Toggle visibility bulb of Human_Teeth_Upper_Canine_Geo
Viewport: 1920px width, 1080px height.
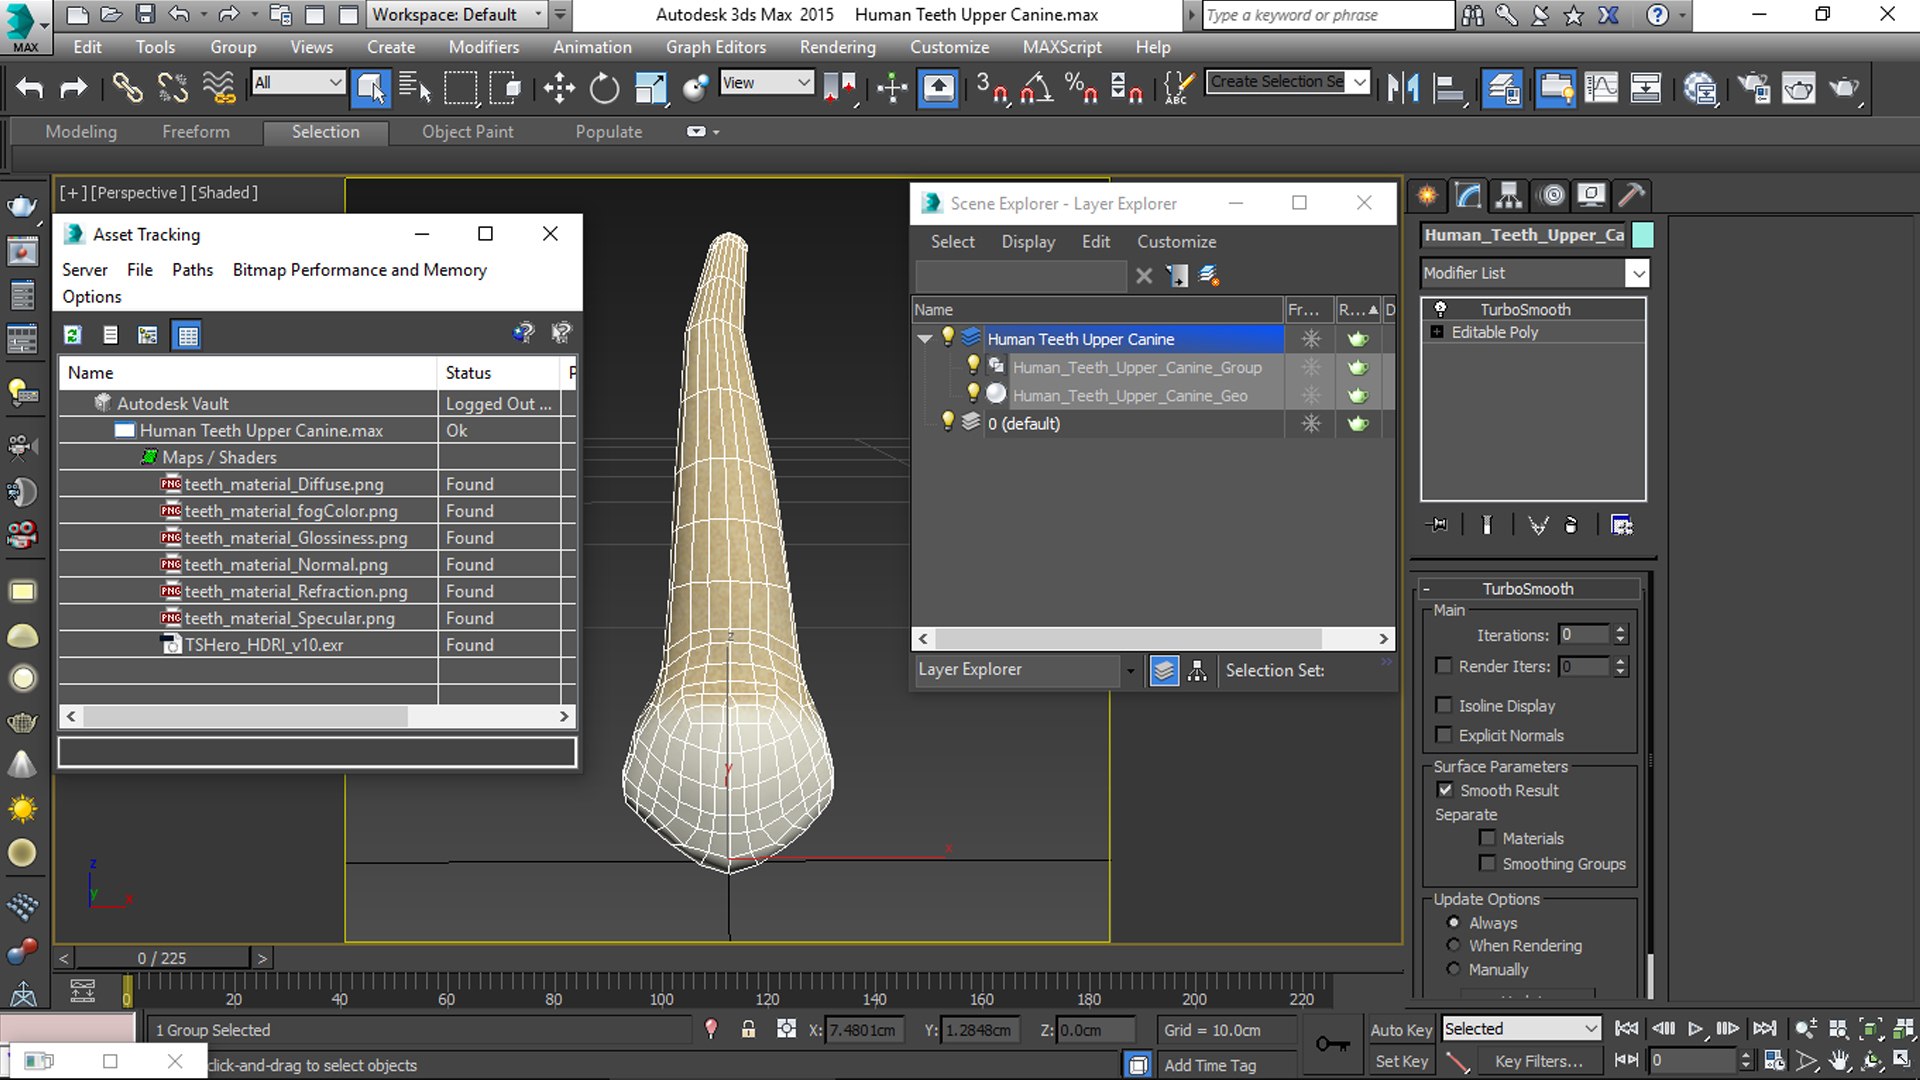tap(972, 395)
